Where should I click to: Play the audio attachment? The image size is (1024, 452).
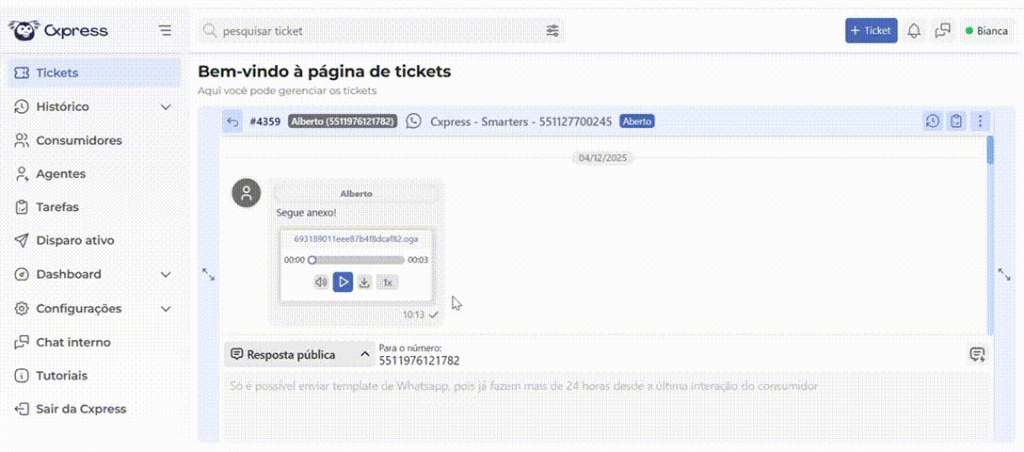coord(343,282)
